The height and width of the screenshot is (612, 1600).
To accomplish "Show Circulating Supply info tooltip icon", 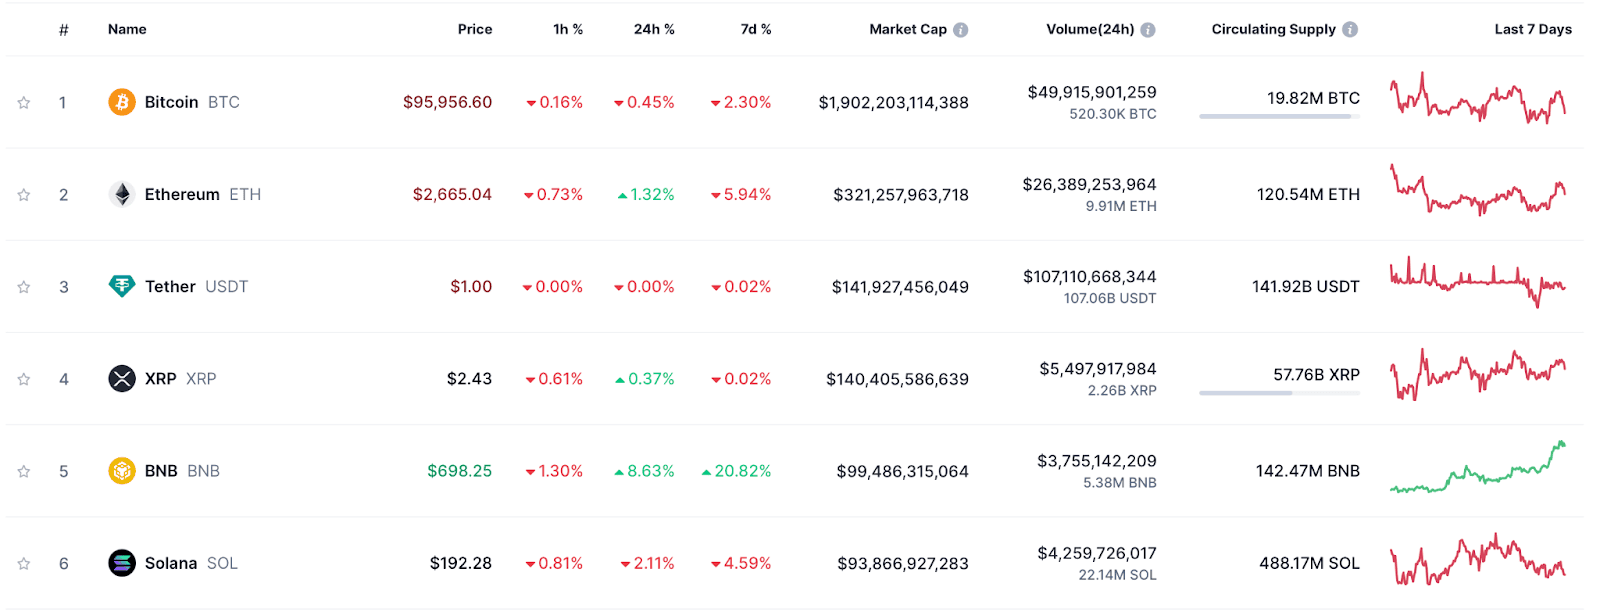I will coord(1350,30).
